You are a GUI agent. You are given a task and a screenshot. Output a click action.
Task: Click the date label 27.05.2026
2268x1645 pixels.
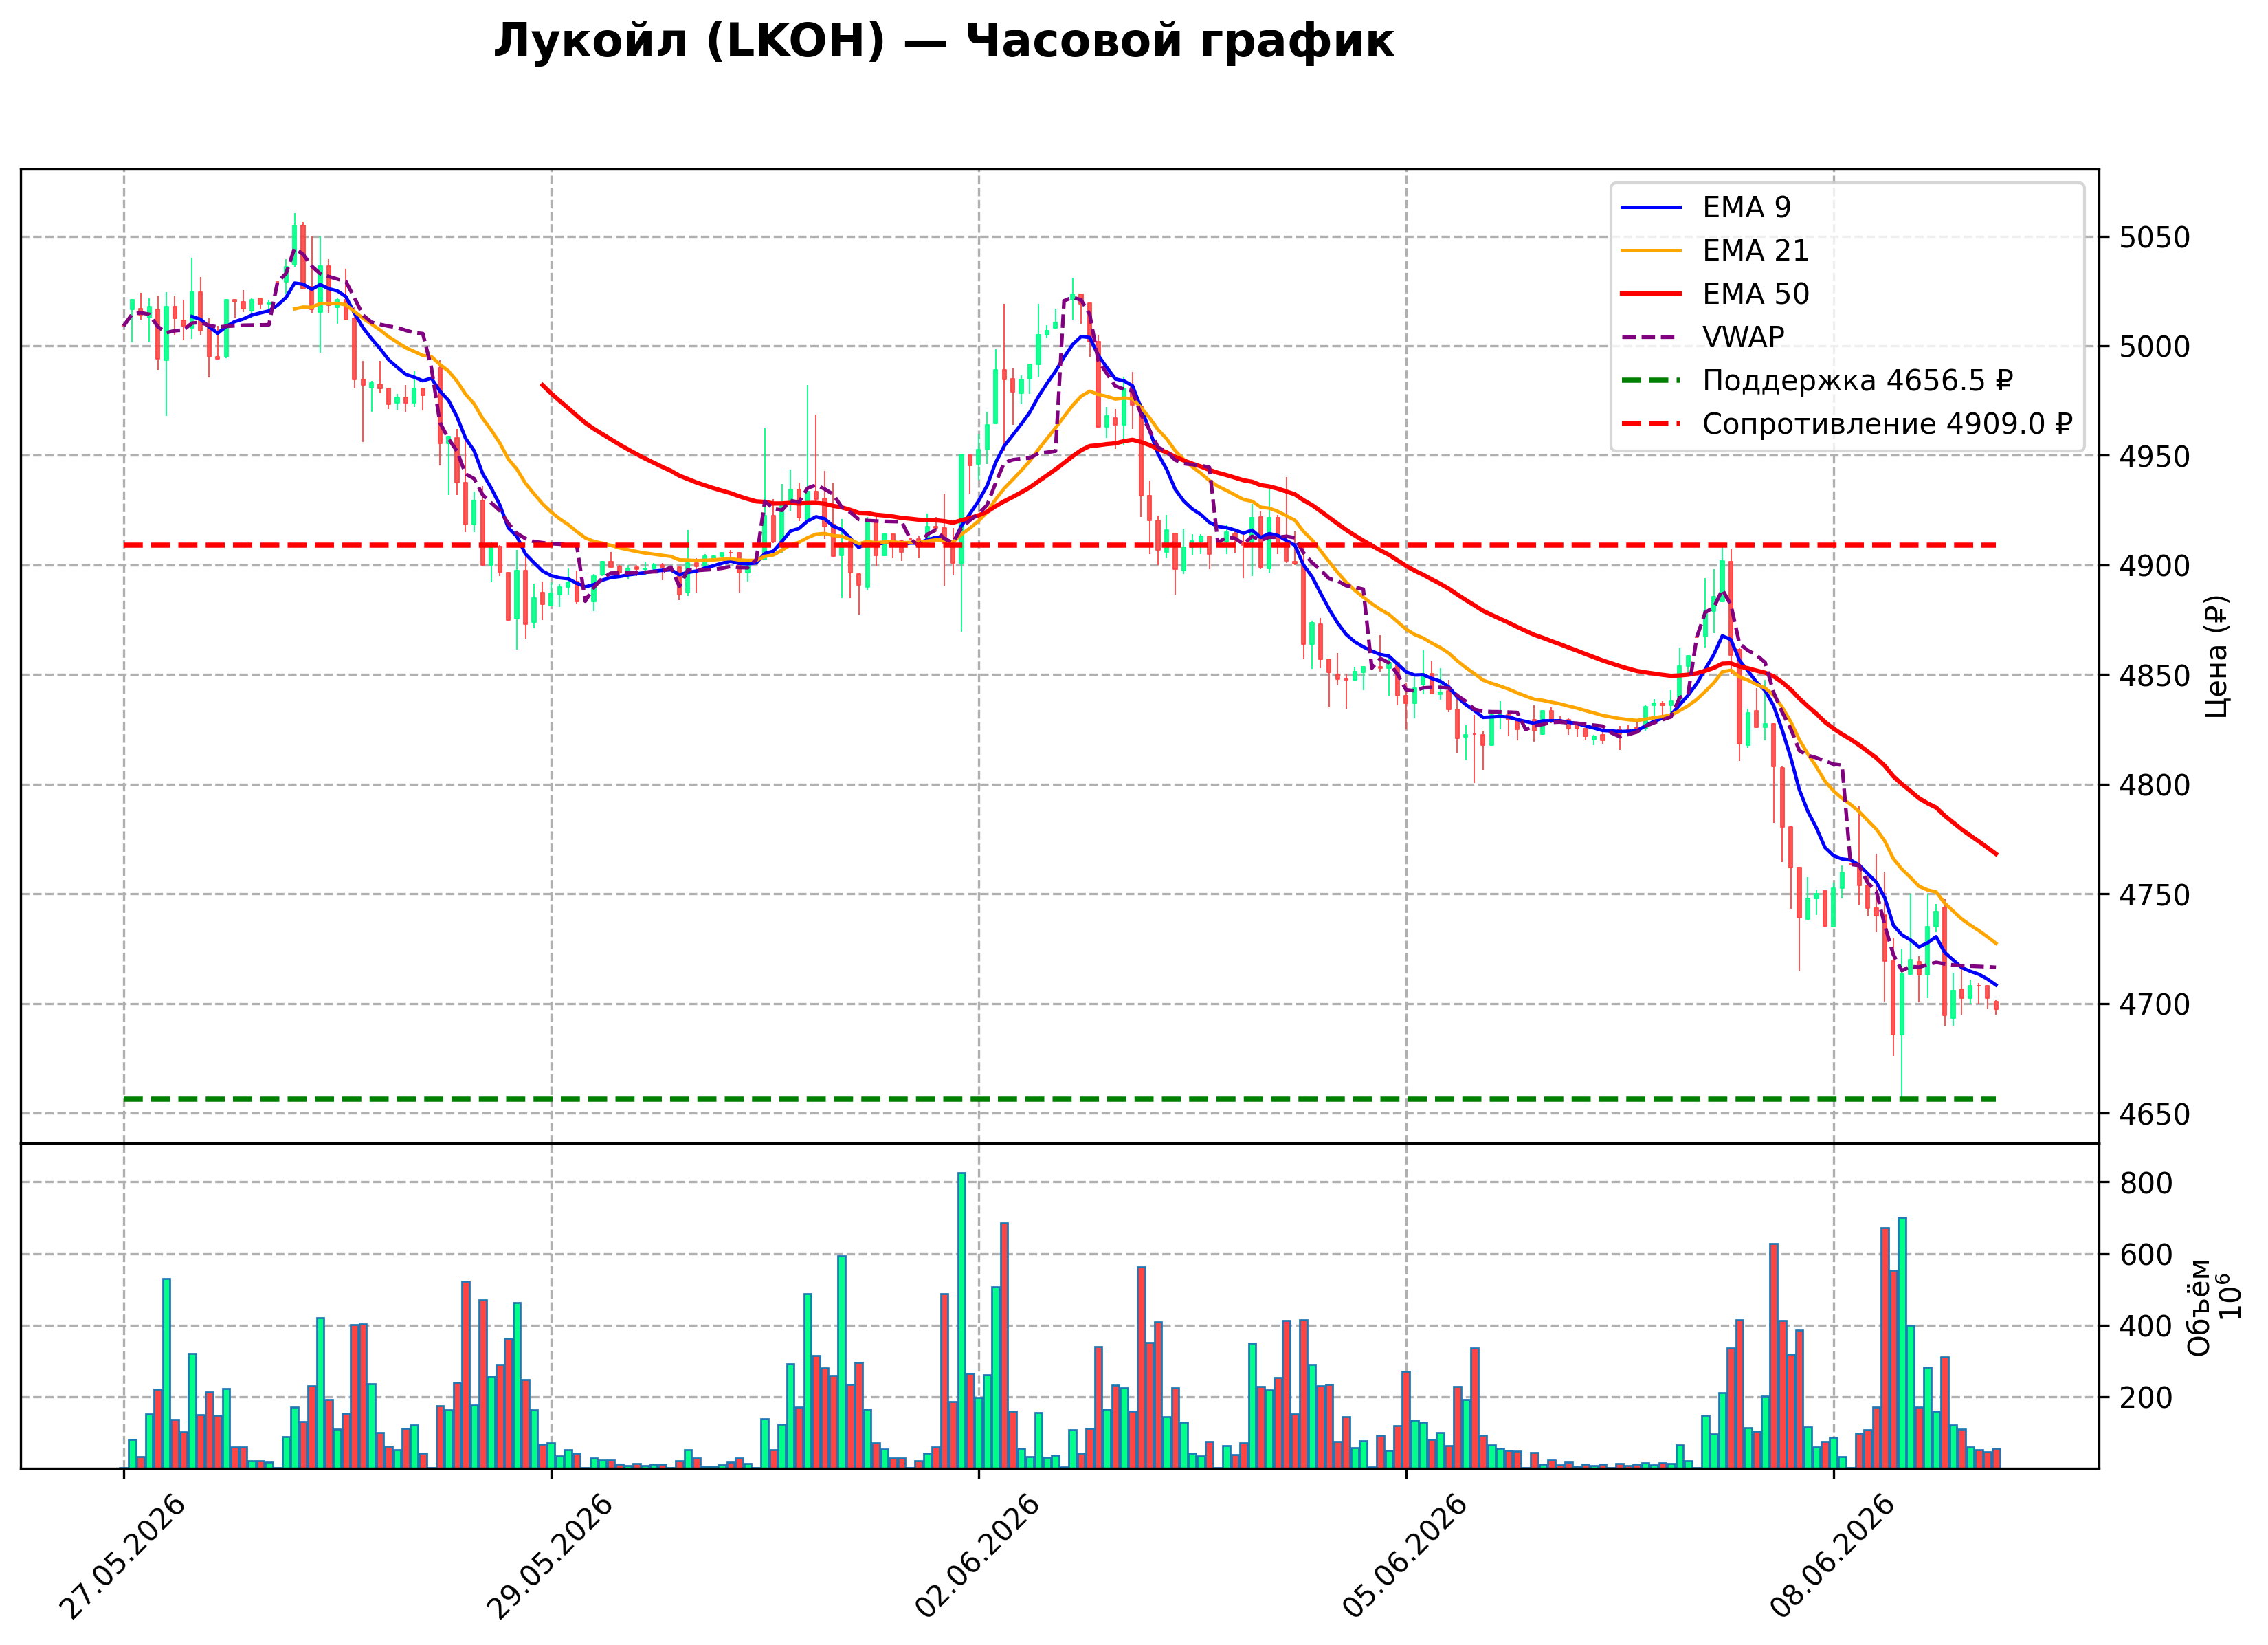tap(122, 1557)
